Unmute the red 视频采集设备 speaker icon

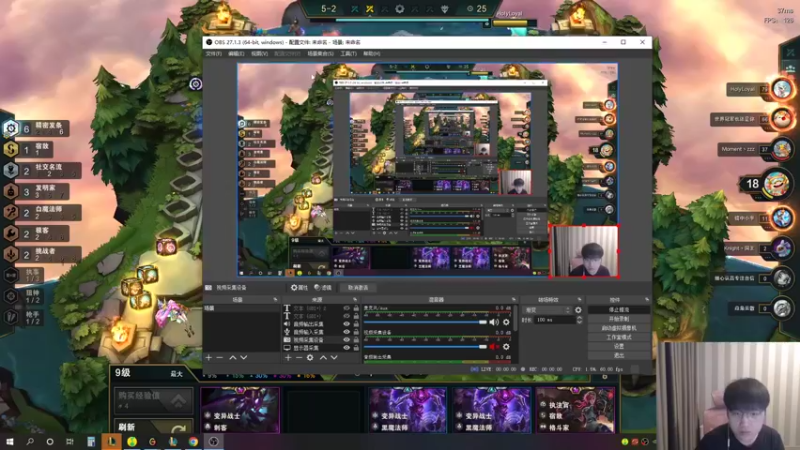[x=493, y=347]
